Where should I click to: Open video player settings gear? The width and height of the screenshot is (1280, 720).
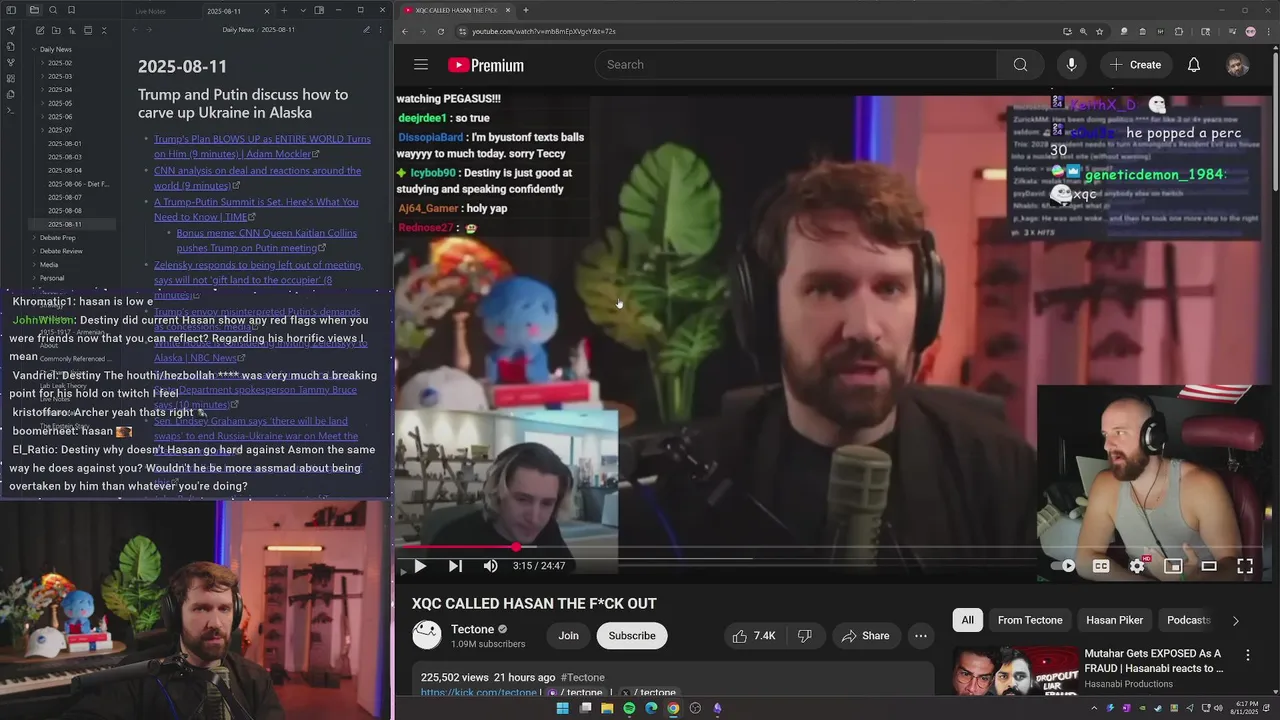[x=1137, y=566]
